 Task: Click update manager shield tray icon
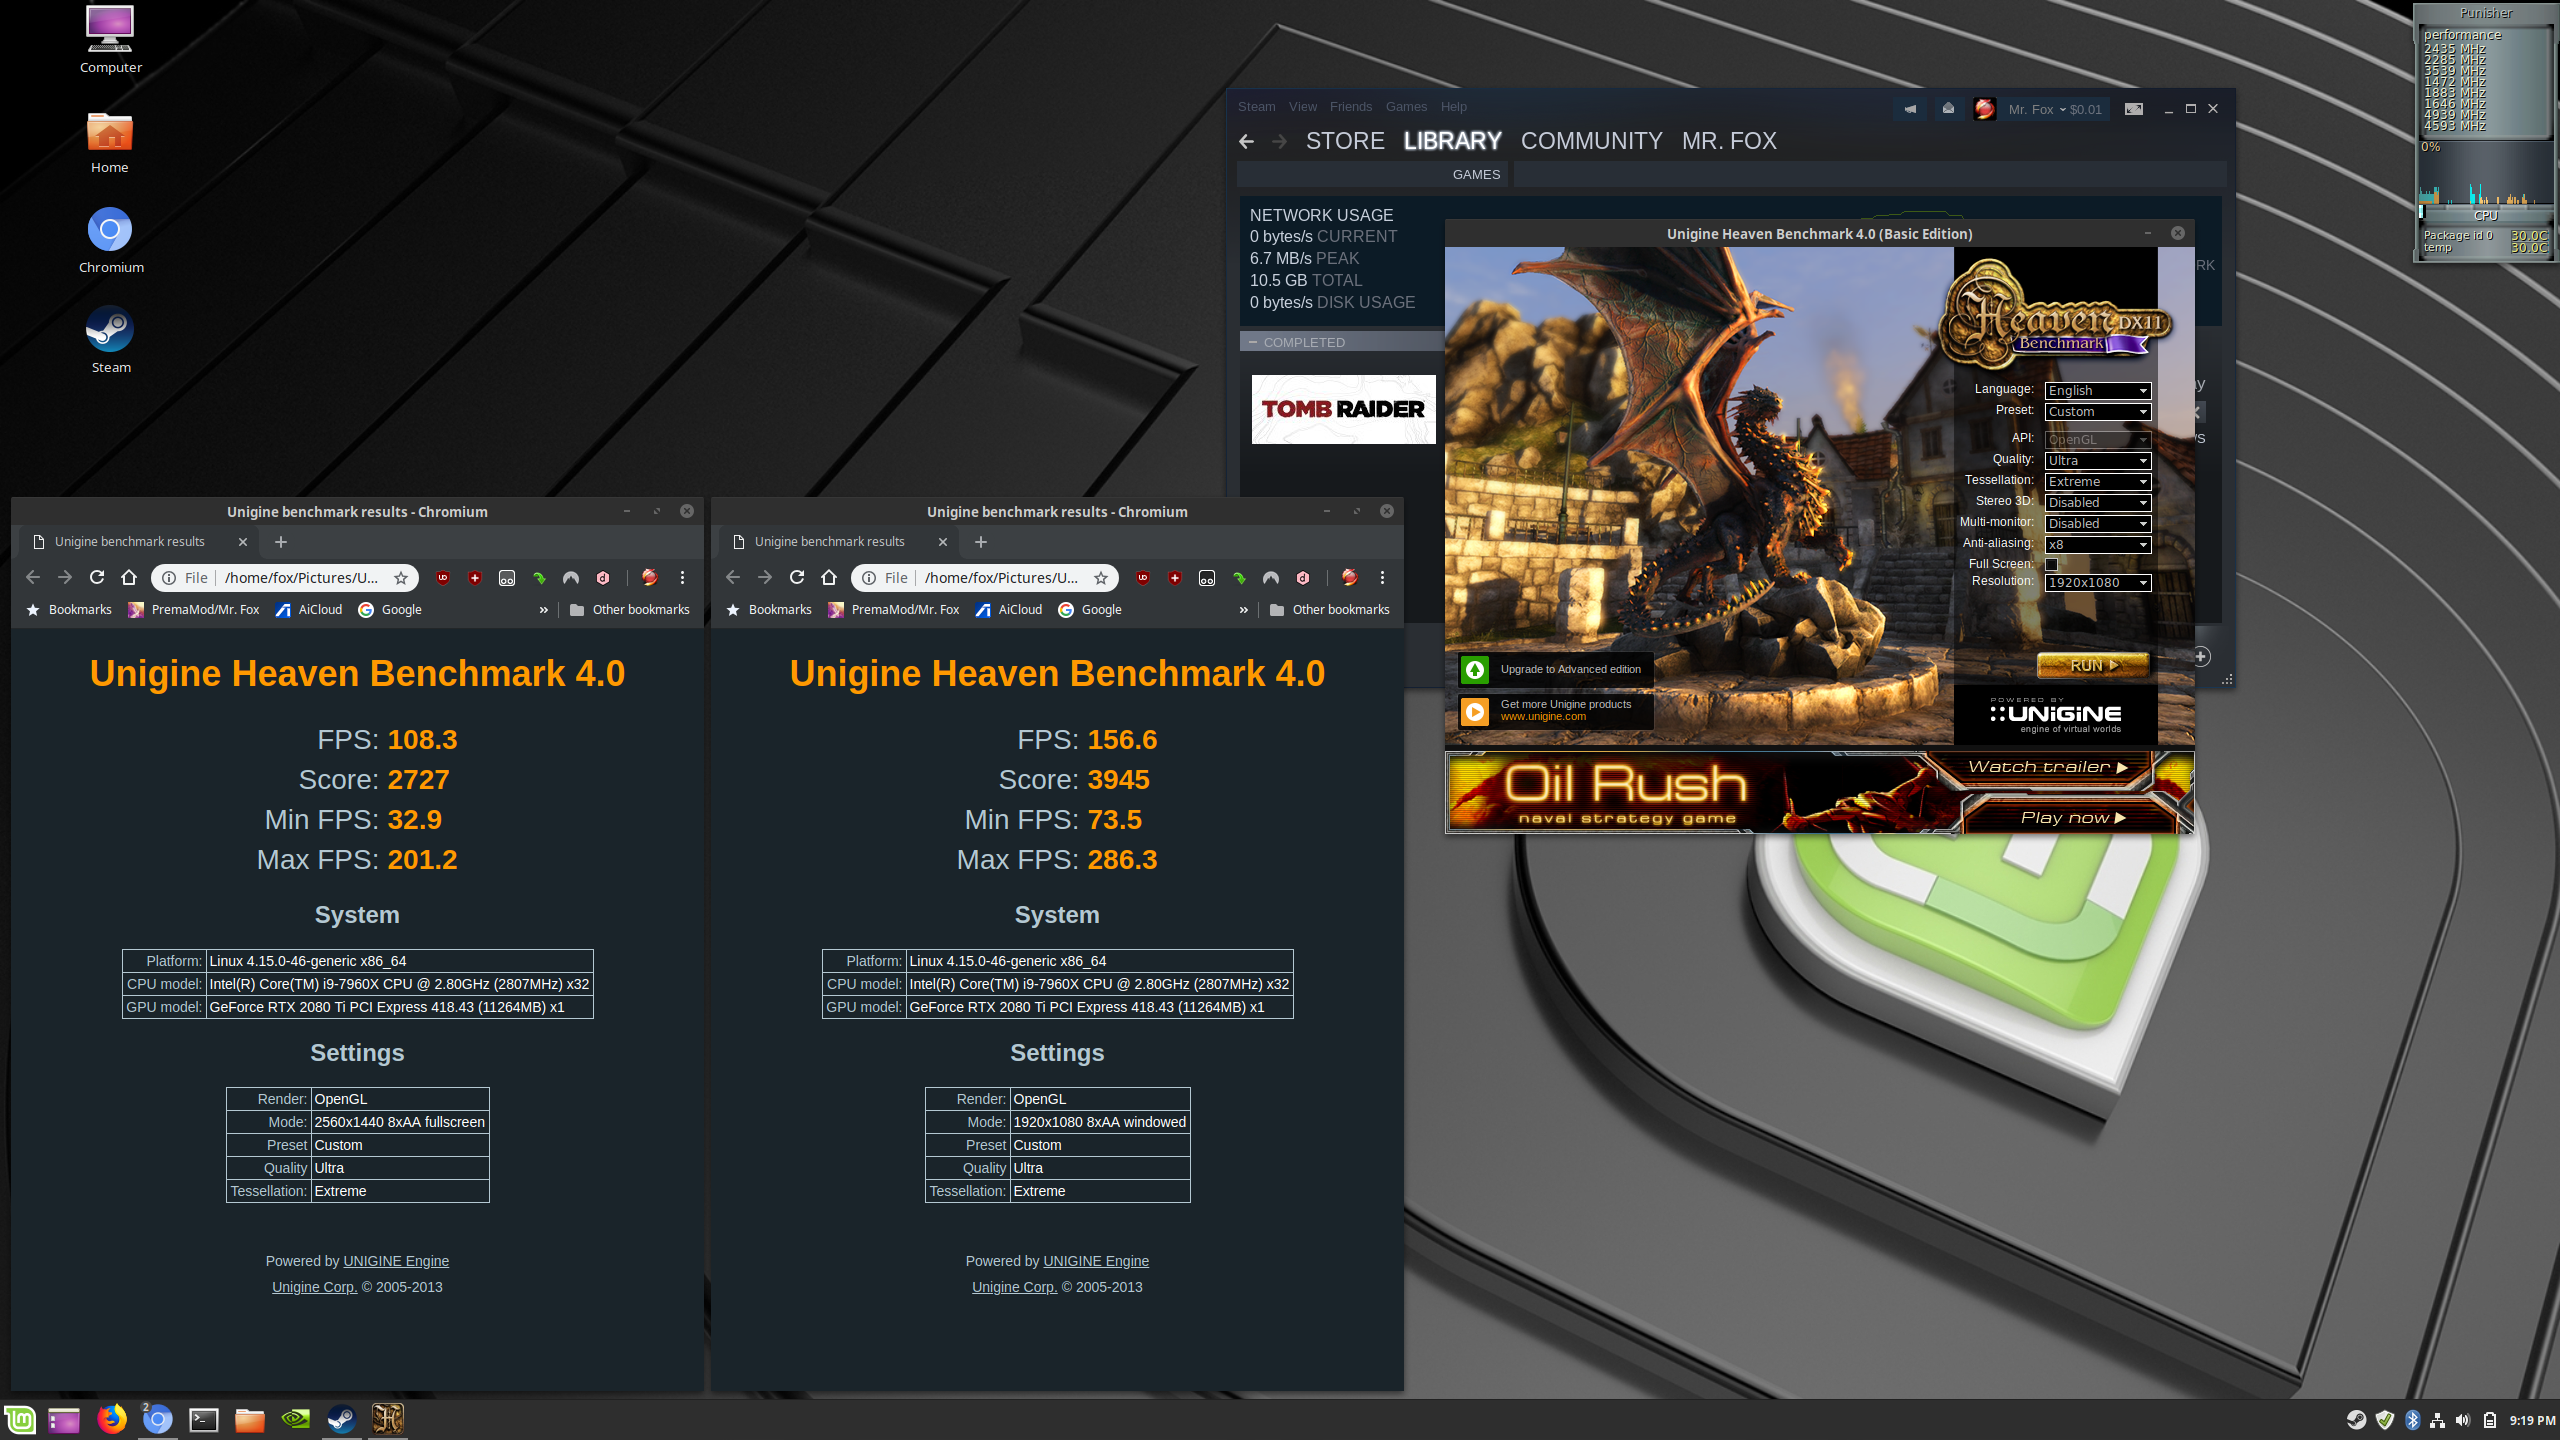(x=2385, y=1420)
